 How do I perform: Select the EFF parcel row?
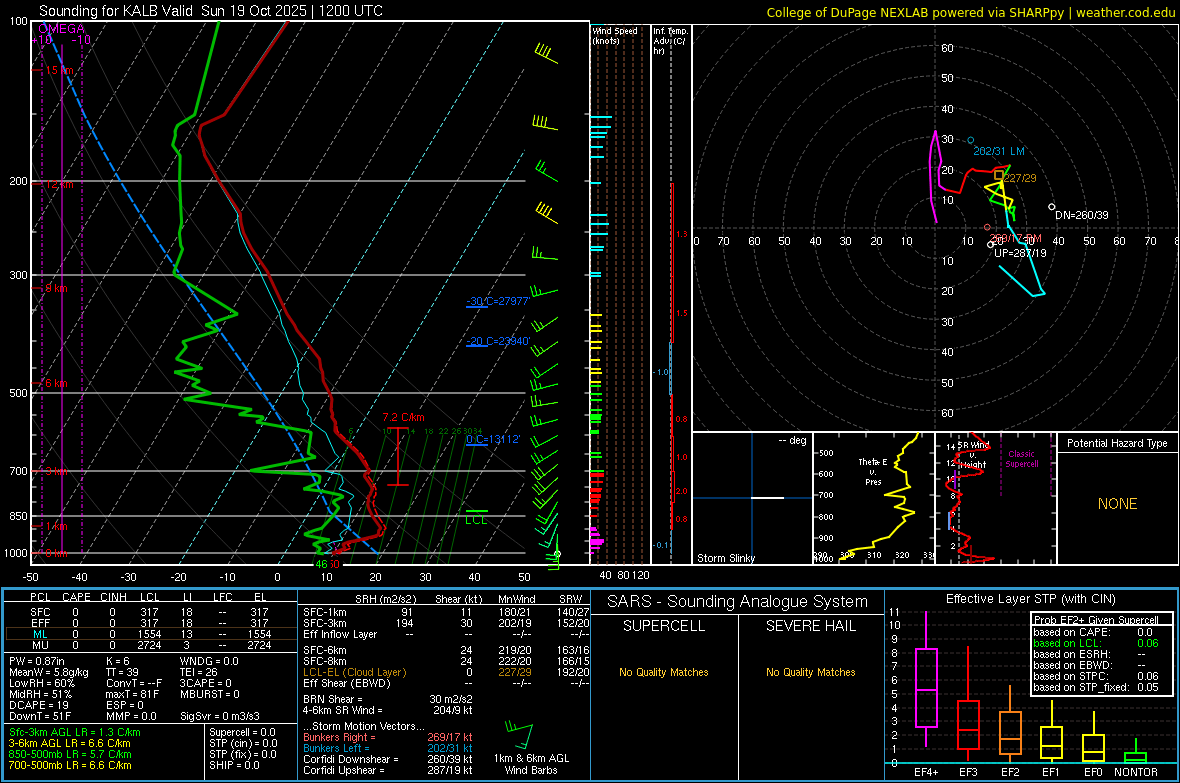click(150, 623)
